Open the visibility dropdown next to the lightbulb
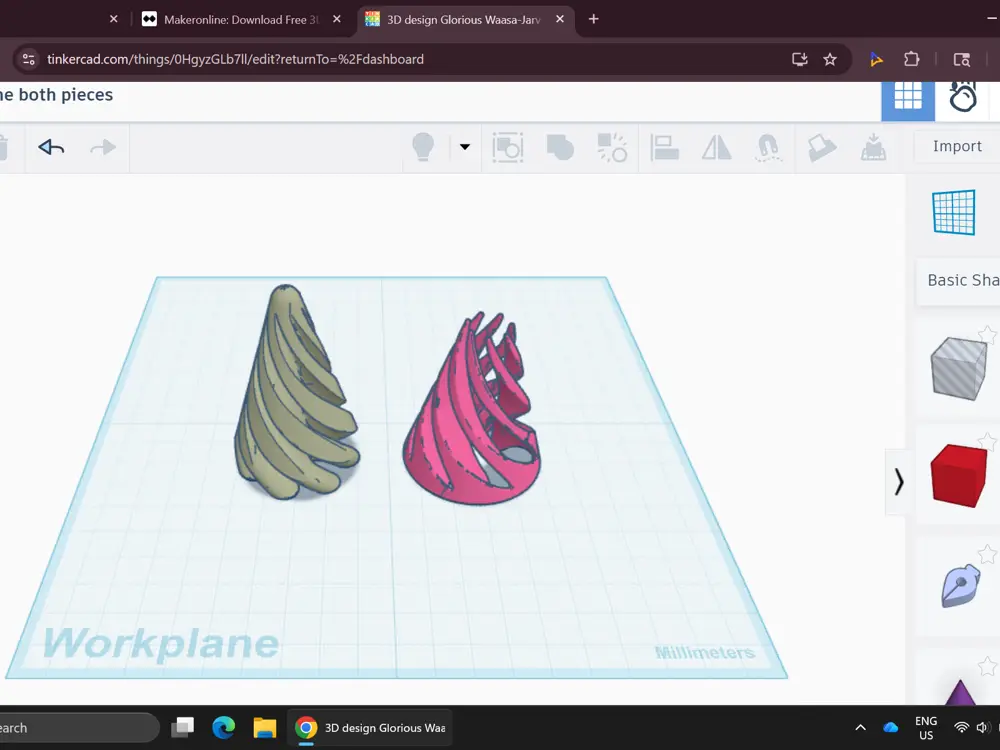Screen dimensions: 1000x750 (465, 147)
